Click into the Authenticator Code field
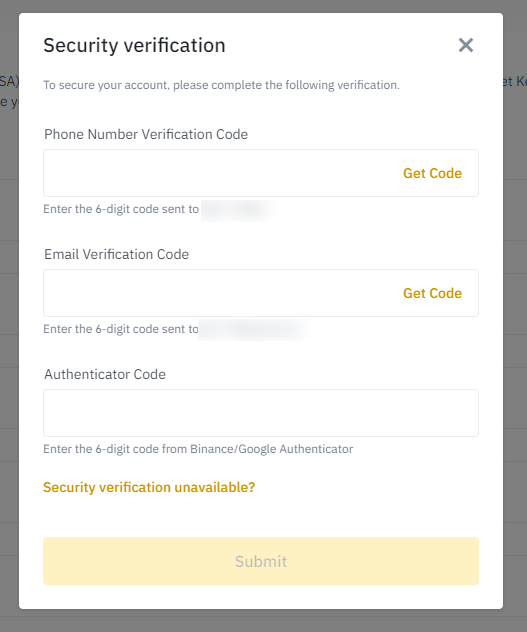 (x=261, y=413)
